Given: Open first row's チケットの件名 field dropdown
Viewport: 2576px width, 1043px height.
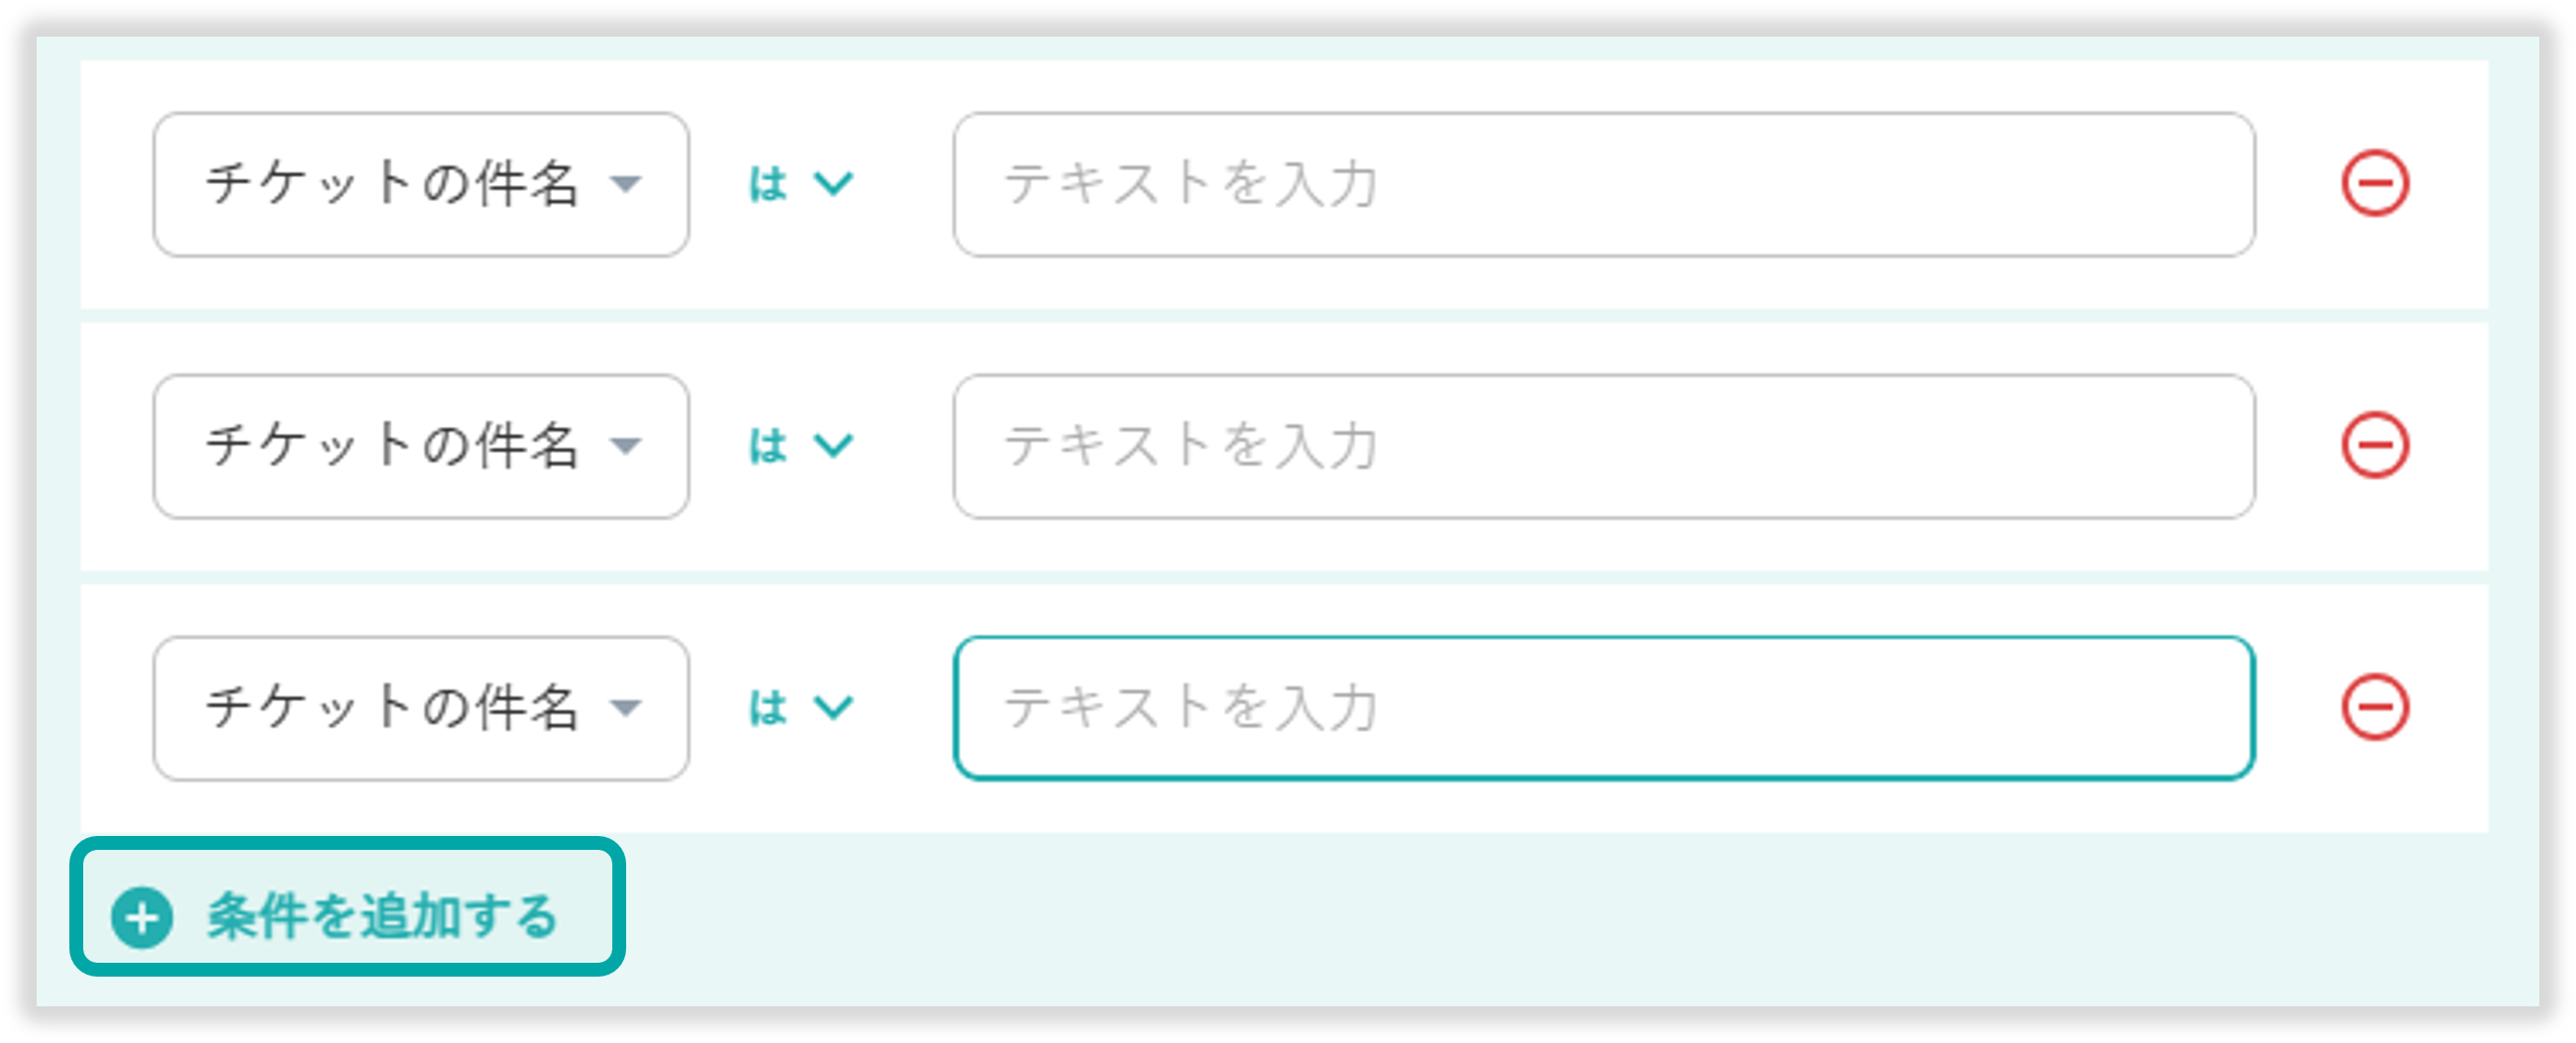Looking at the screenshot, I should (420, 184).
